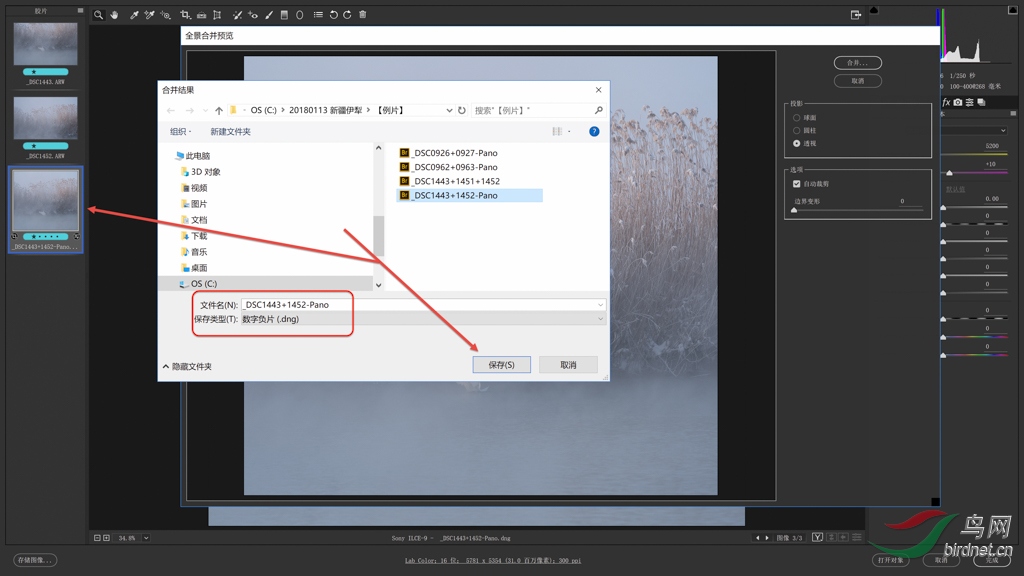This screenshot has width=1024, height=576.
Task: Open the 组织 menu in save dialog
Action: coord(181,132)
